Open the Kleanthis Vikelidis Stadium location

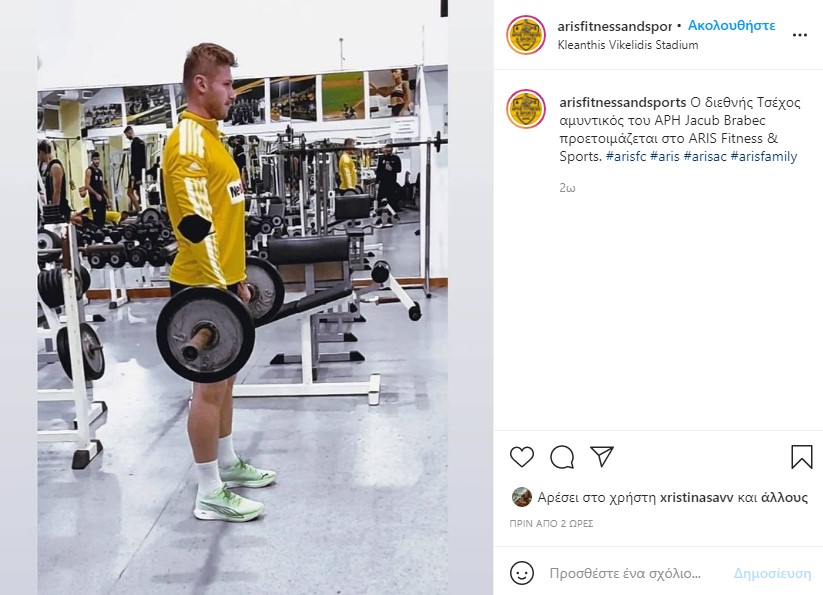[628, 45]
